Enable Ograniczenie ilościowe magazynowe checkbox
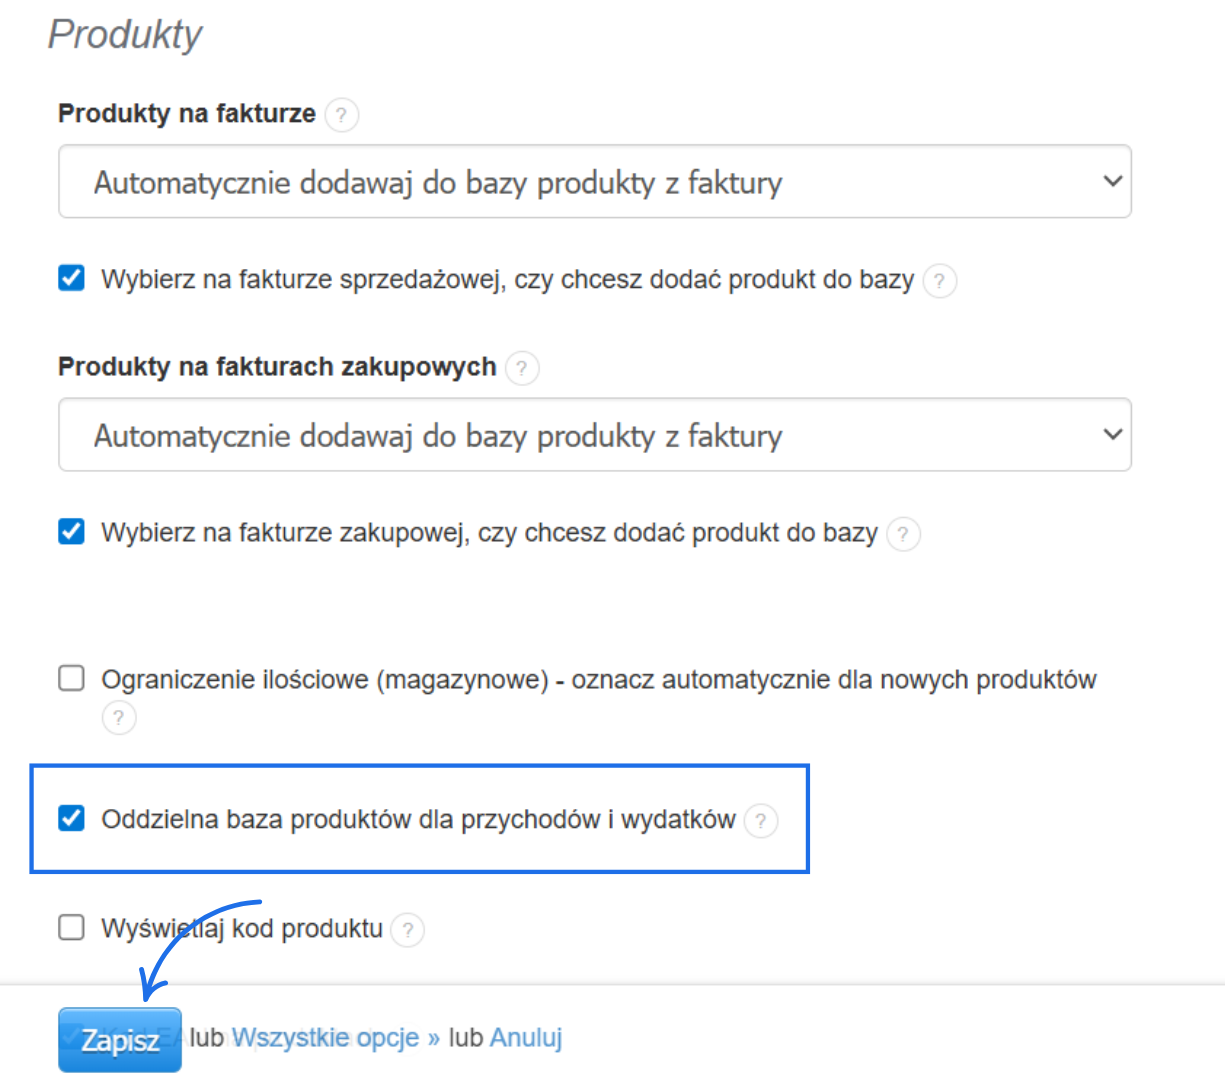Viewport: 1225px width, 1080px height. tap(71, 678)
